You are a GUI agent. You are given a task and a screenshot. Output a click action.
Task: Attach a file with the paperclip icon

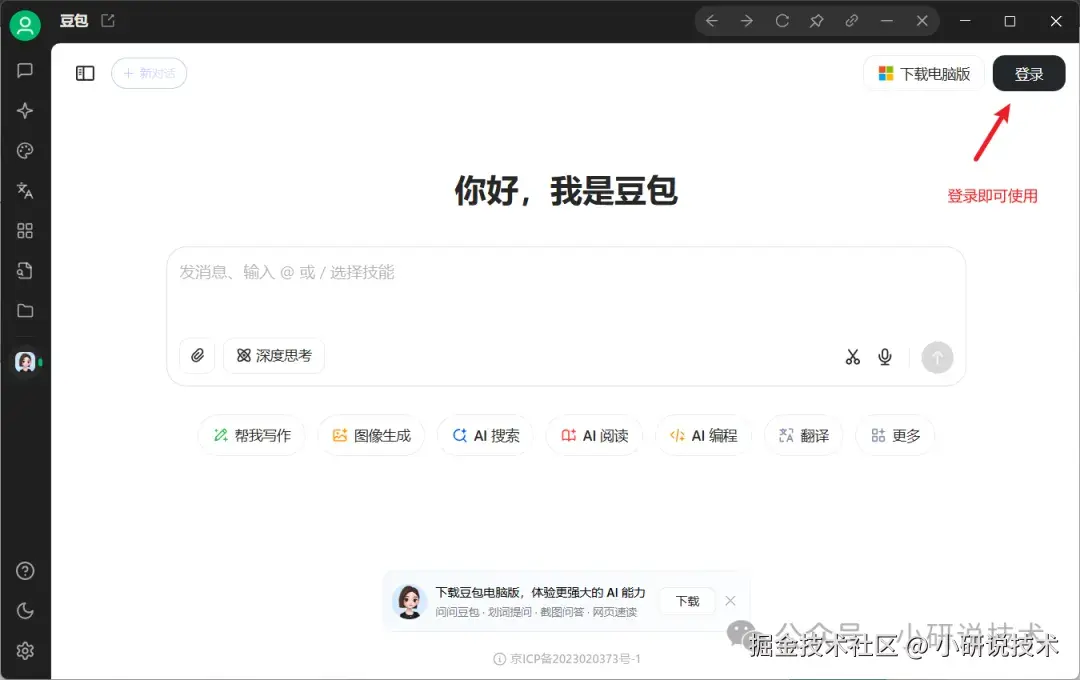pyautogui.click(x=198, y=356)
